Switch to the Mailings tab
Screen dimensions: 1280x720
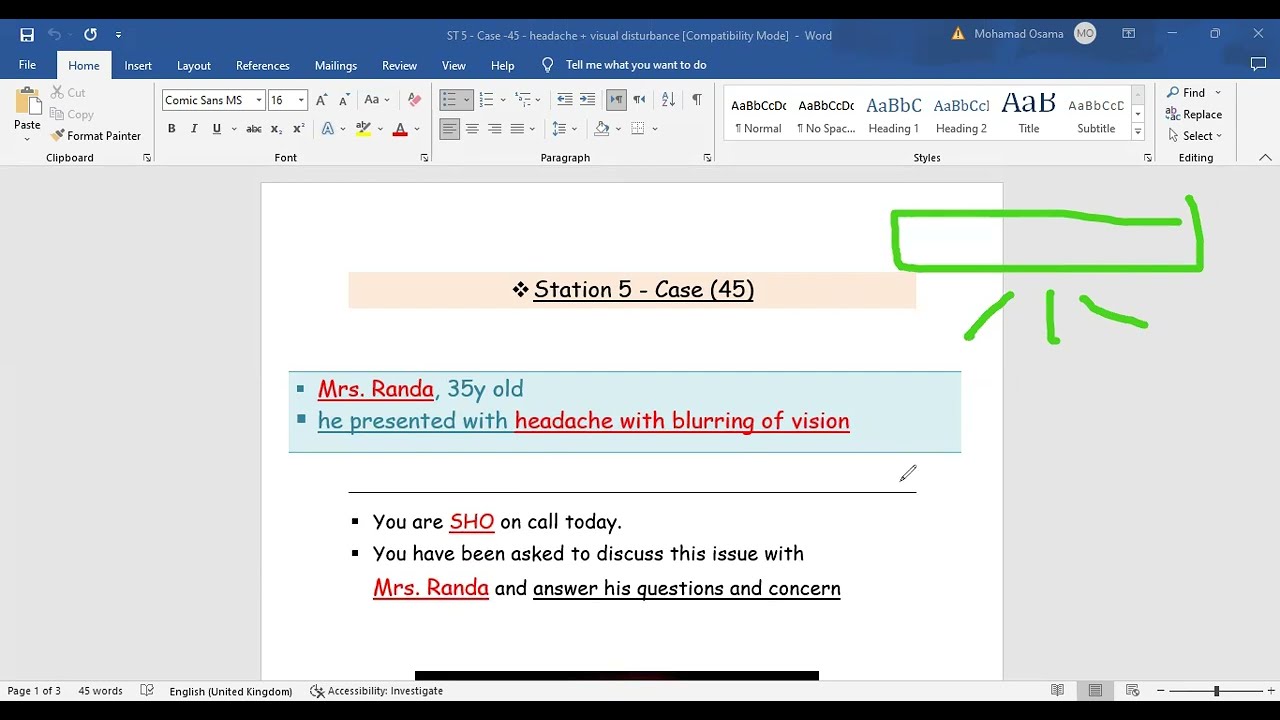coord(336,65)
